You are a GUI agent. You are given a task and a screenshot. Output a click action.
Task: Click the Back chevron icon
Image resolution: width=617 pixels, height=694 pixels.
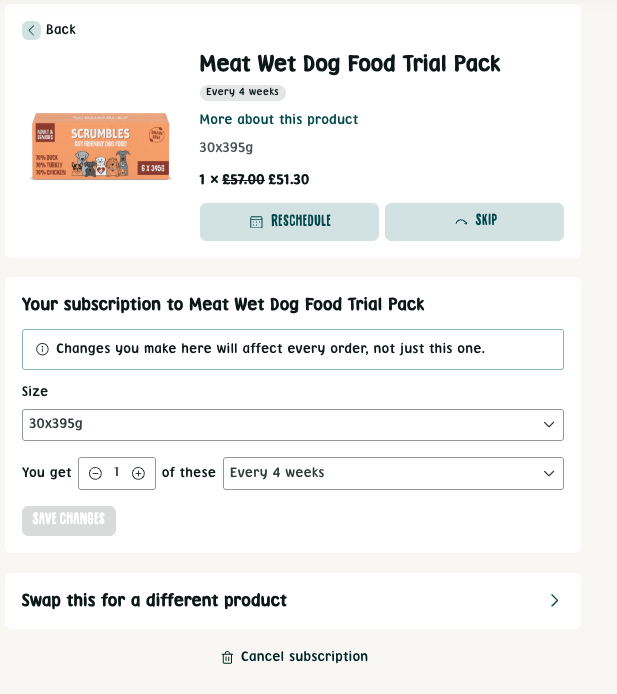point(32,30)
